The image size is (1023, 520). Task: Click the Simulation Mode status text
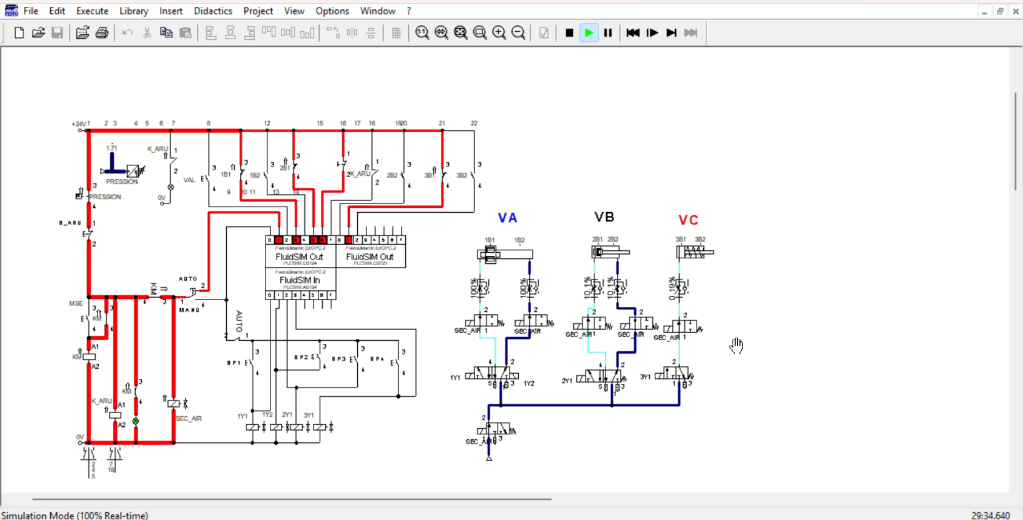(x=74, y=515)
